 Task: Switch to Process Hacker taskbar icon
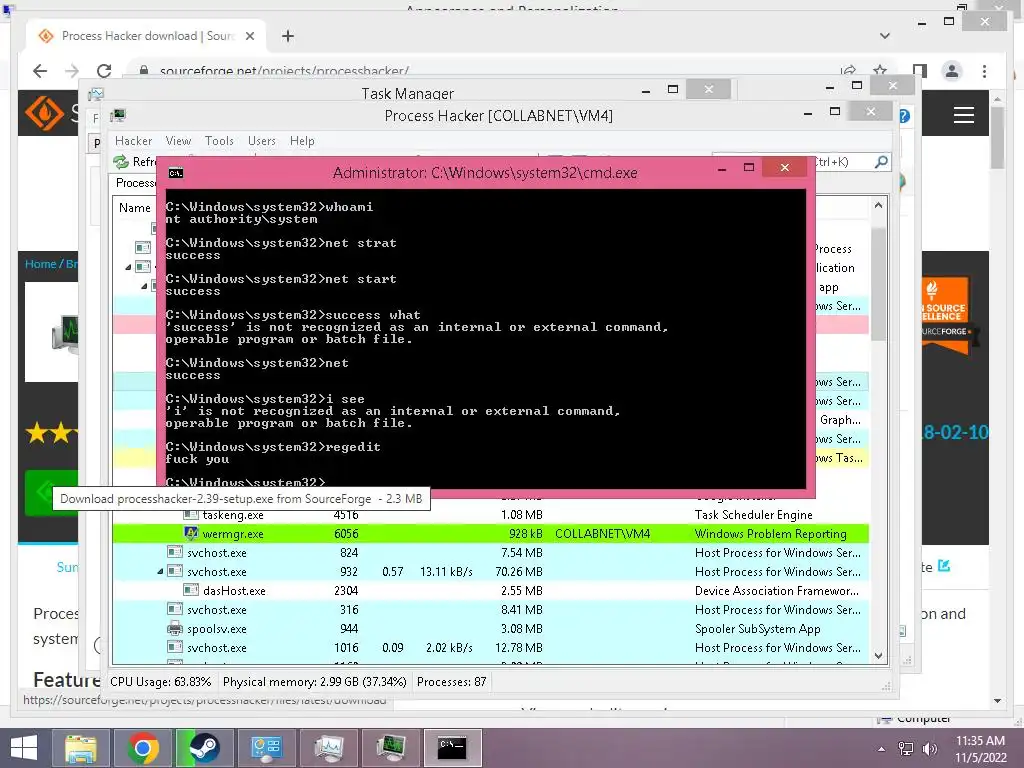pos(391,748)
